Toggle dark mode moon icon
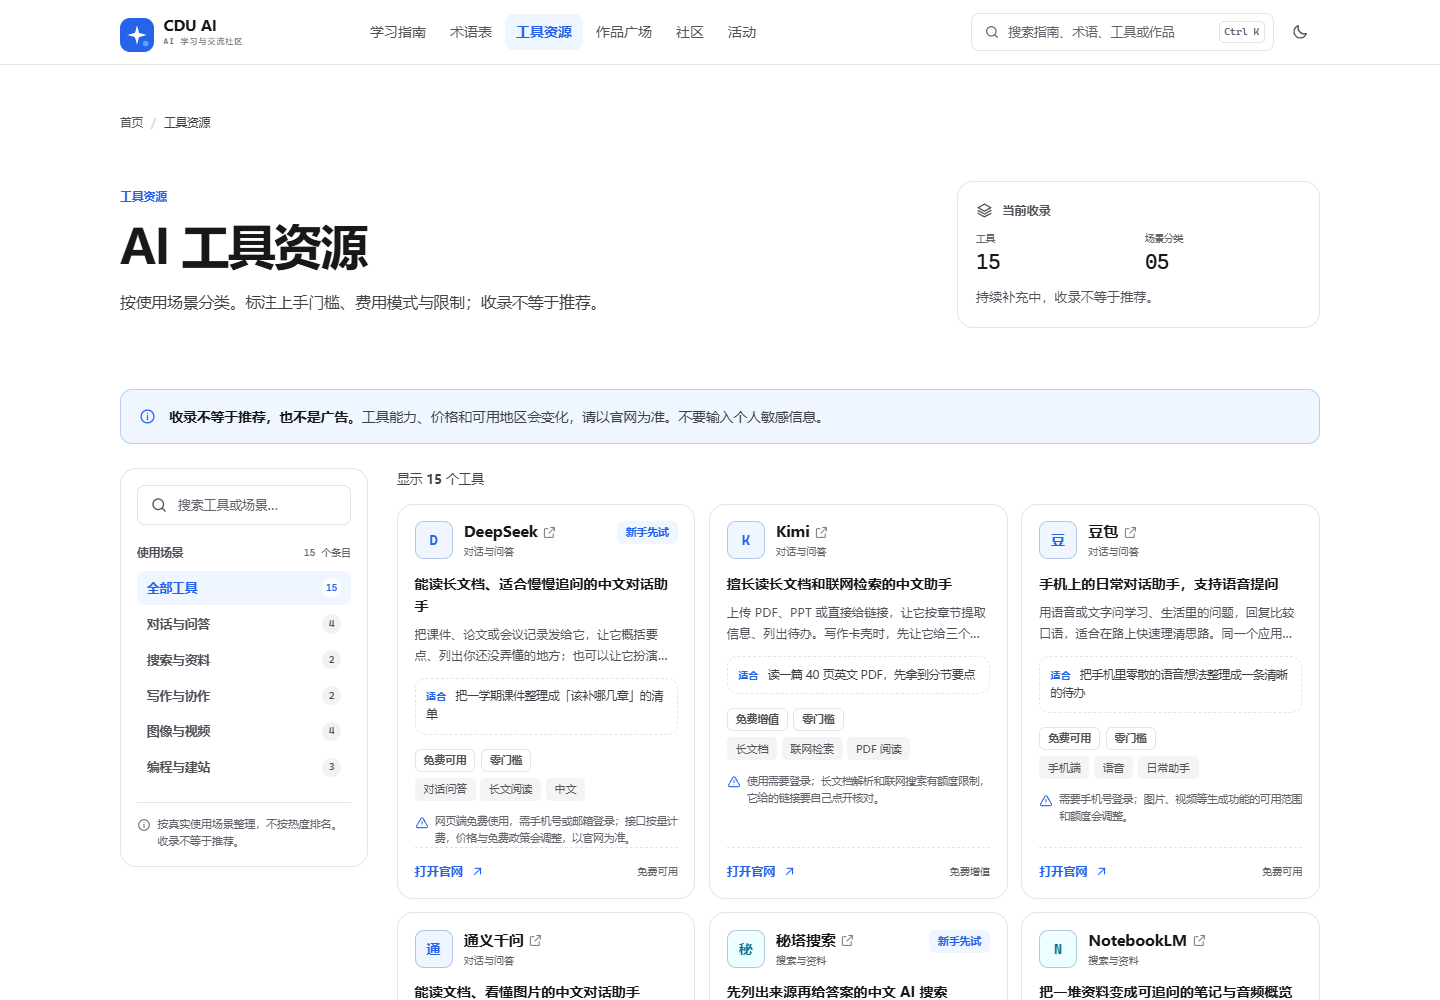This screenshot has width=1440, height=1000. click(1300, 32)
